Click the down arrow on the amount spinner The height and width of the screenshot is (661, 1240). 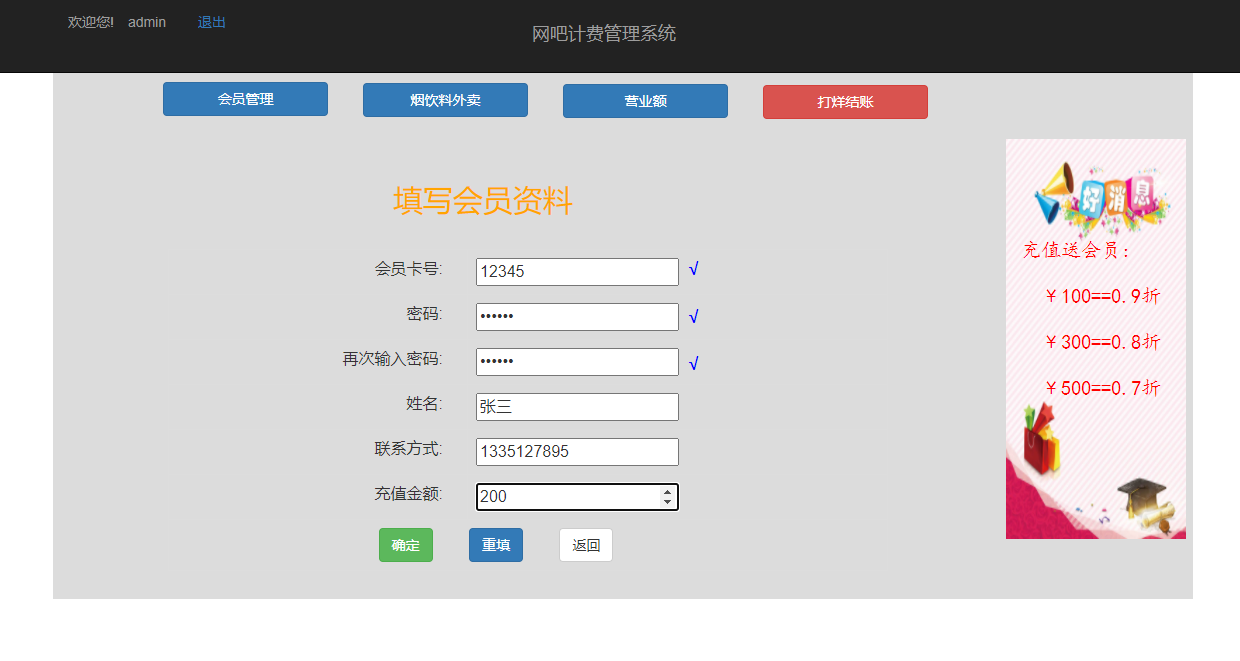click(668, 501)
